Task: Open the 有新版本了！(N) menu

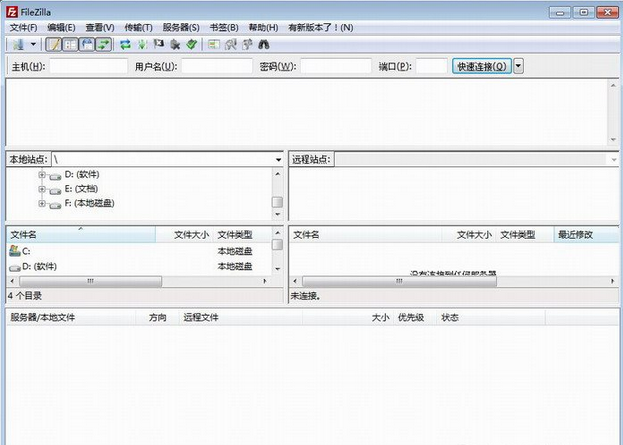Action: click(x=321, y=27)
